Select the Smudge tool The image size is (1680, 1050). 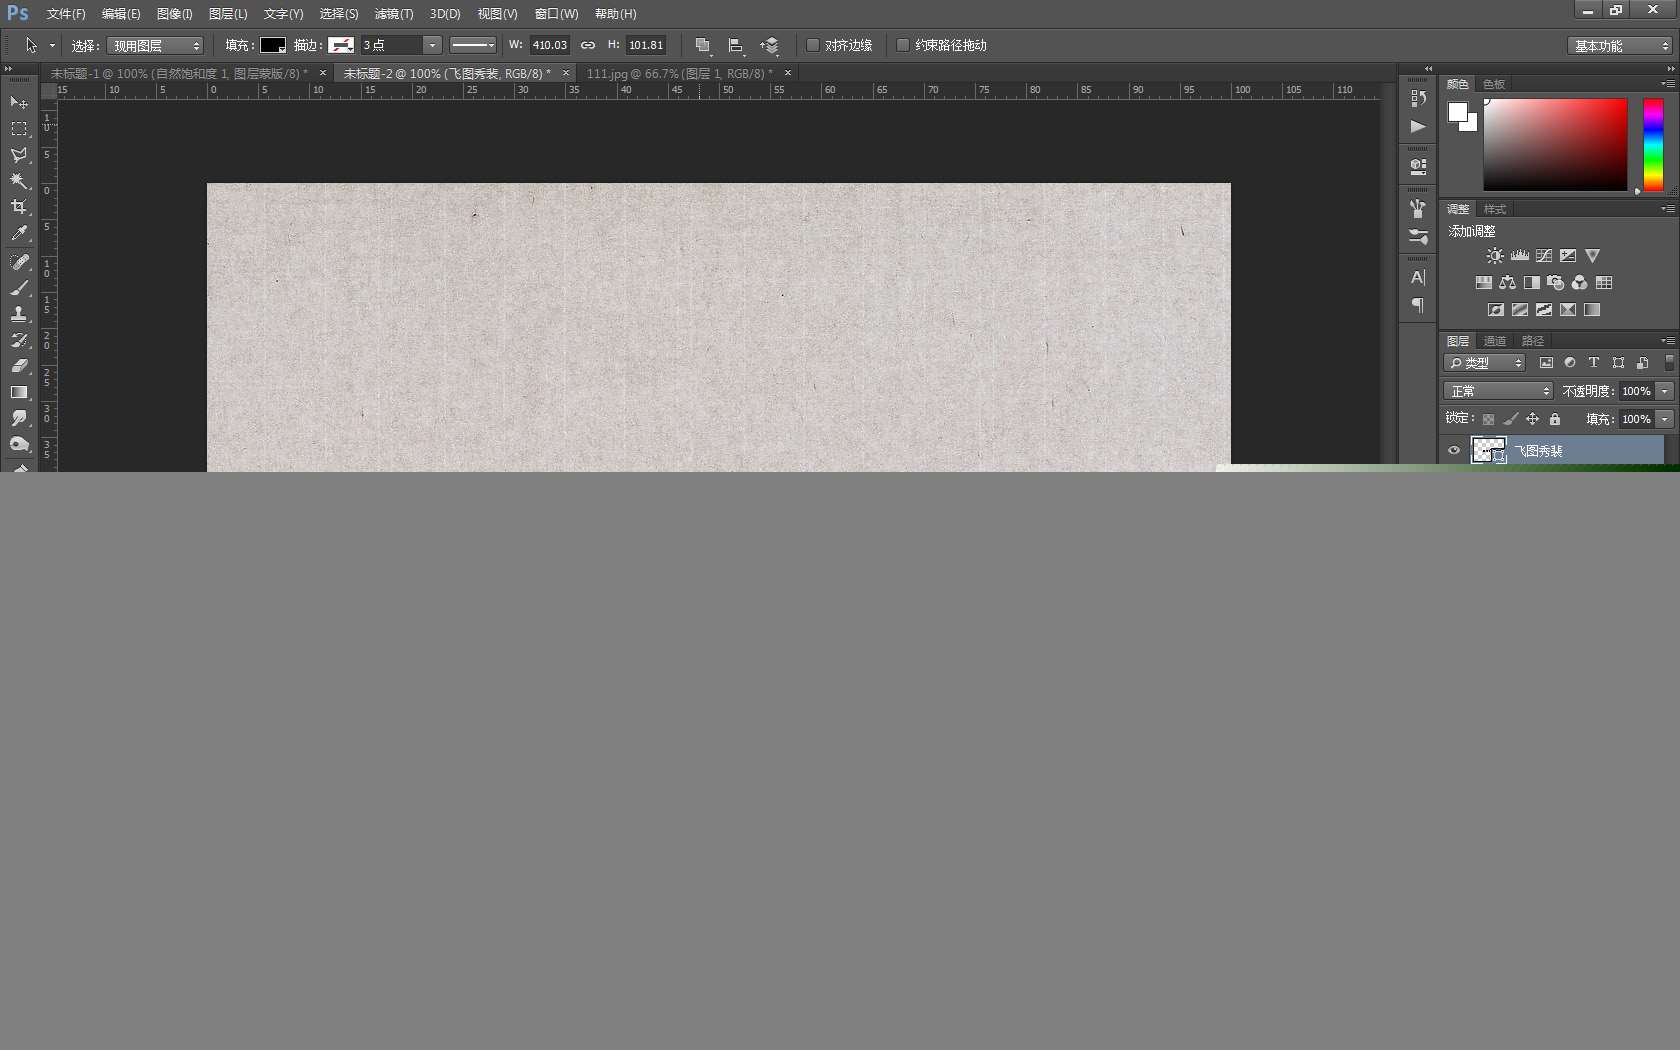(x=19, y=418)
